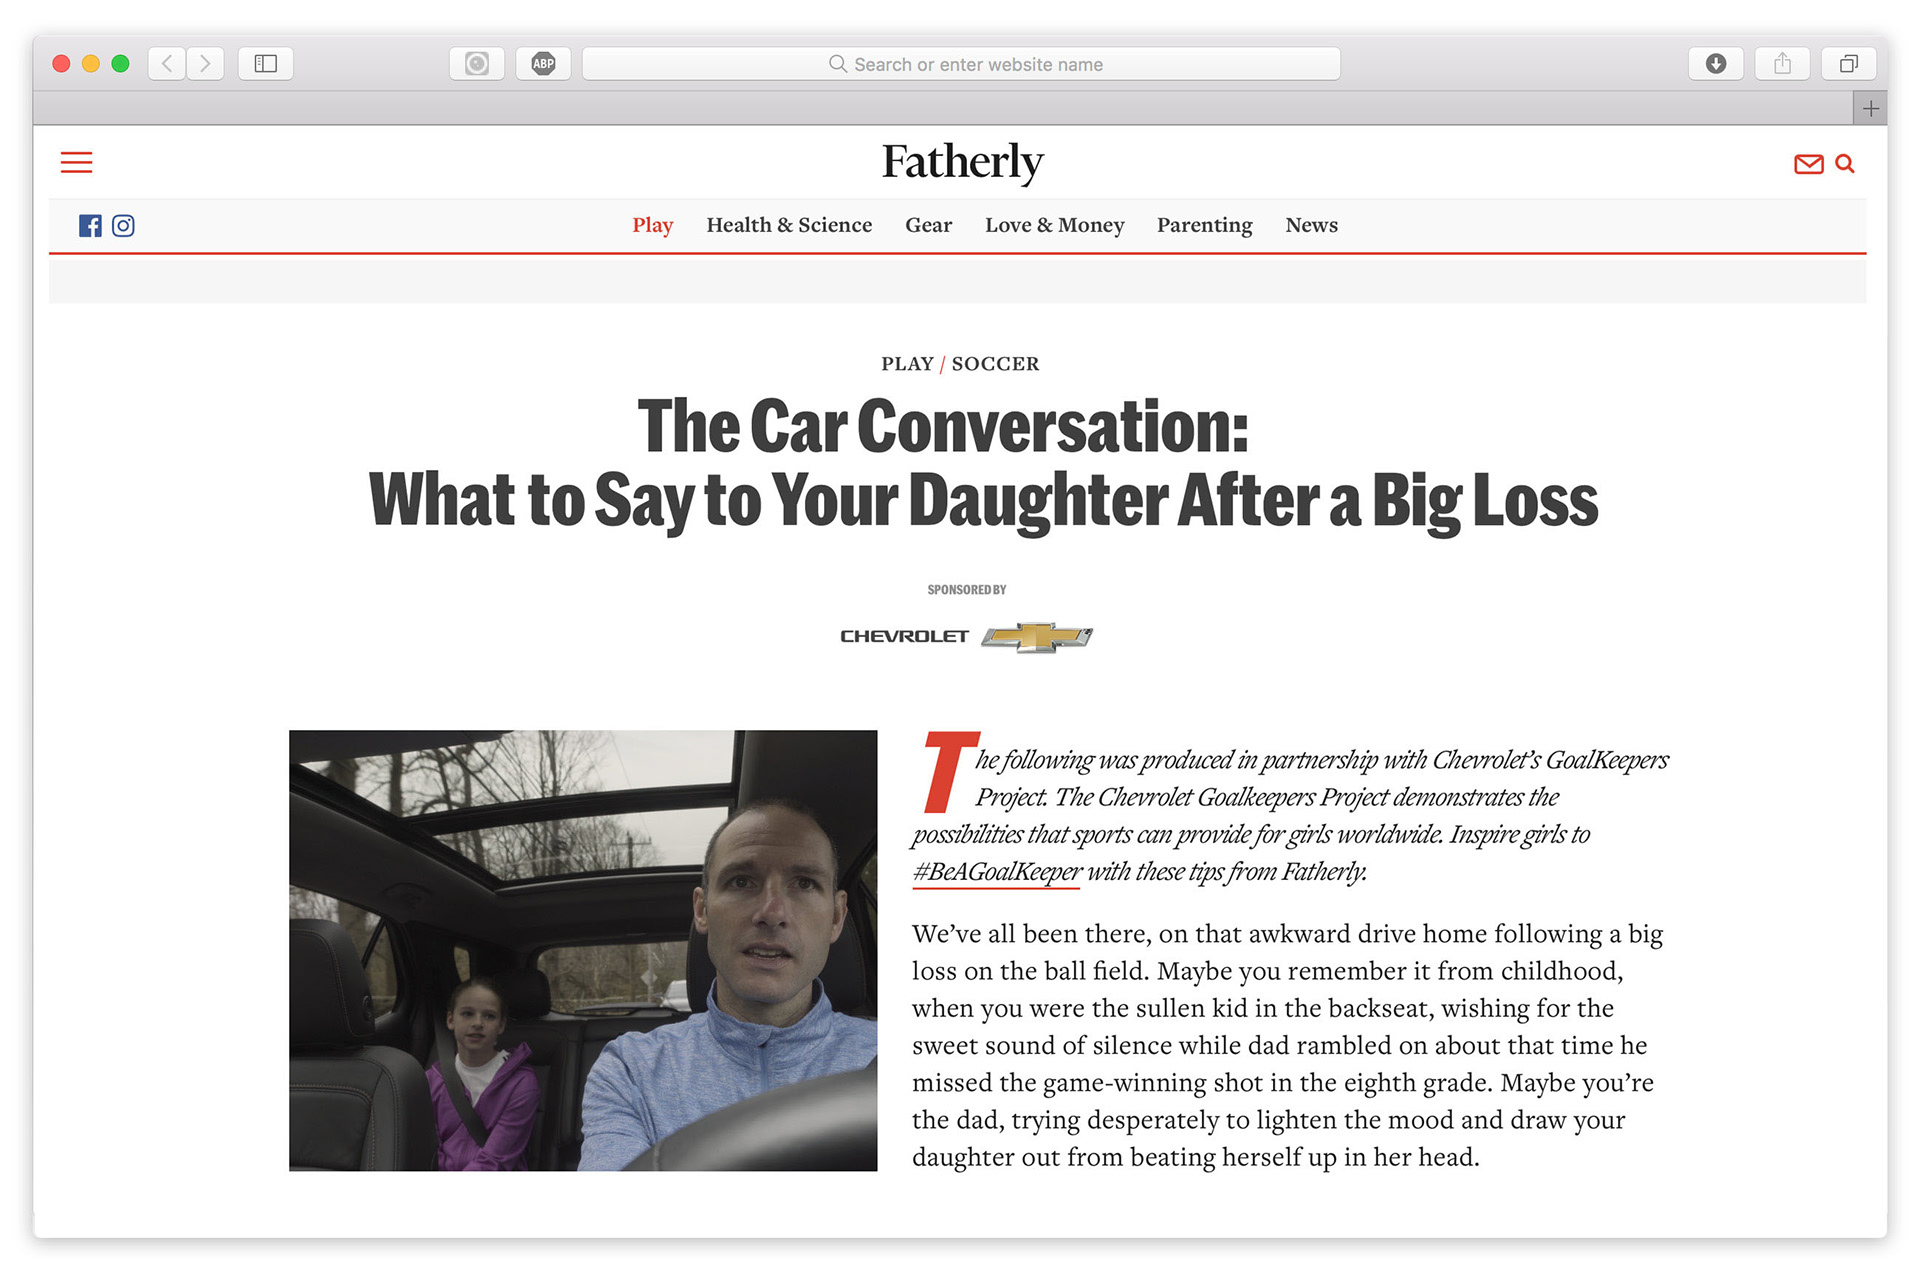Viewport: 1920px width, 1263px height.
Task: Open the Gear section
Action: click(928, 225)
